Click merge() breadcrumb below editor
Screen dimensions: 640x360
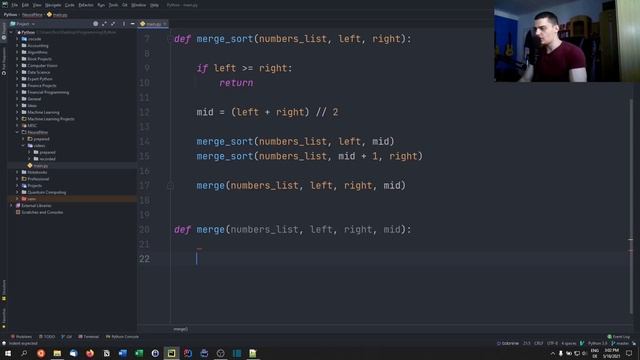click(180, 329)
